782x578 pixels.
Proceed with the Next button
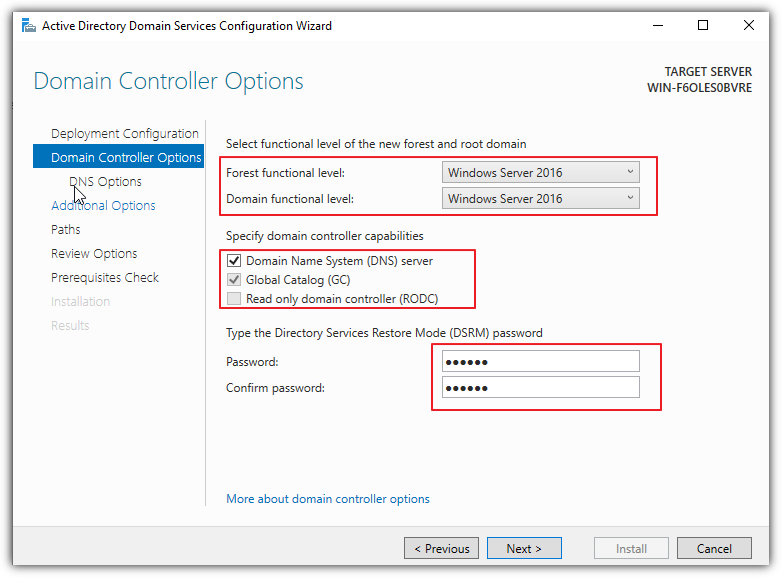click(x=524, y=549)
